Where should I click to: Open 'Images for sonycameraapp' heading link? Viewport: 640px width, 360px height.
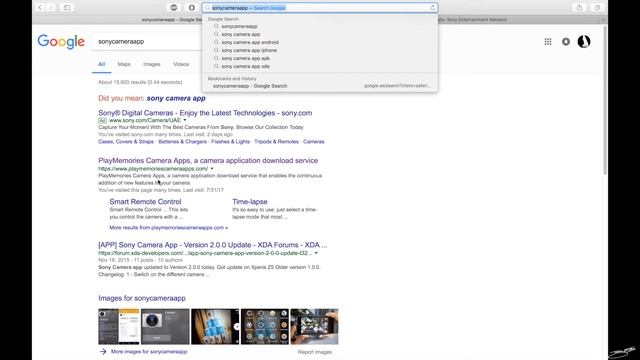tap(142, 298)
